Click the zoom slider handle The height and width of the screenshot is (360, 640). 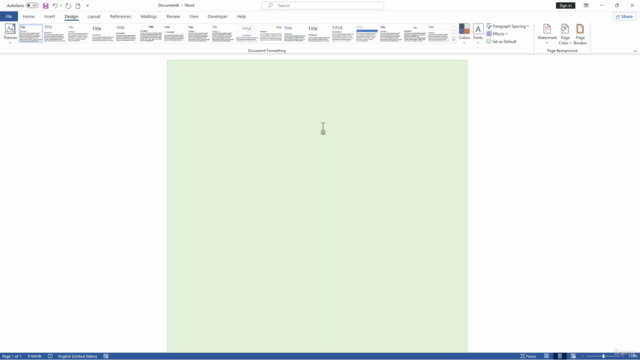[x=603, y=356]
